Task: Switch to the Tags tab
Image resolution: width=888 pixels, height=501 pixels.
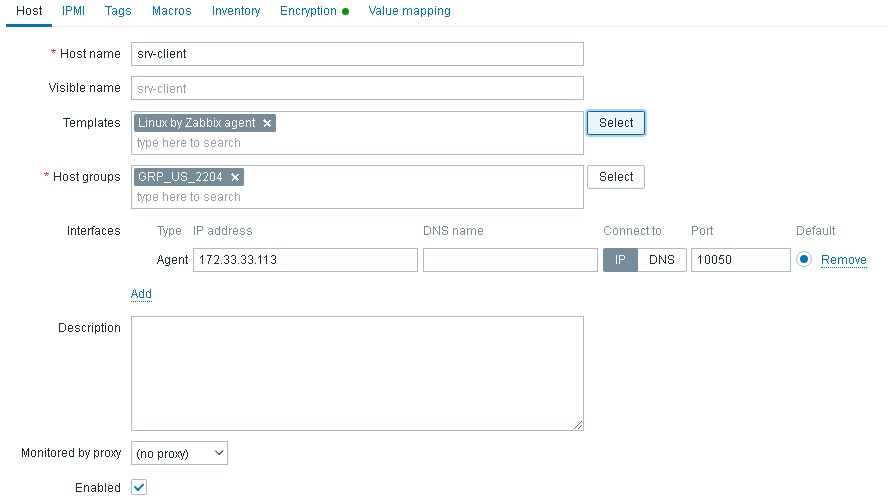Action: [x=118, y=11]
